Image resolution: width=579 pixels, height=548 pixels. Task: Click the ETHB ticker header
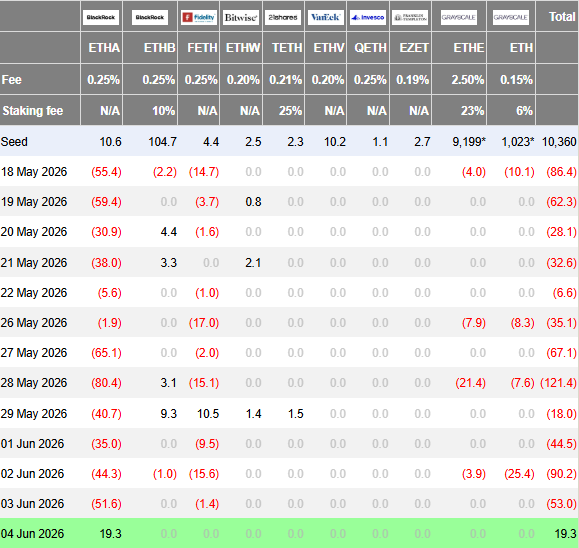pos(160,48)
